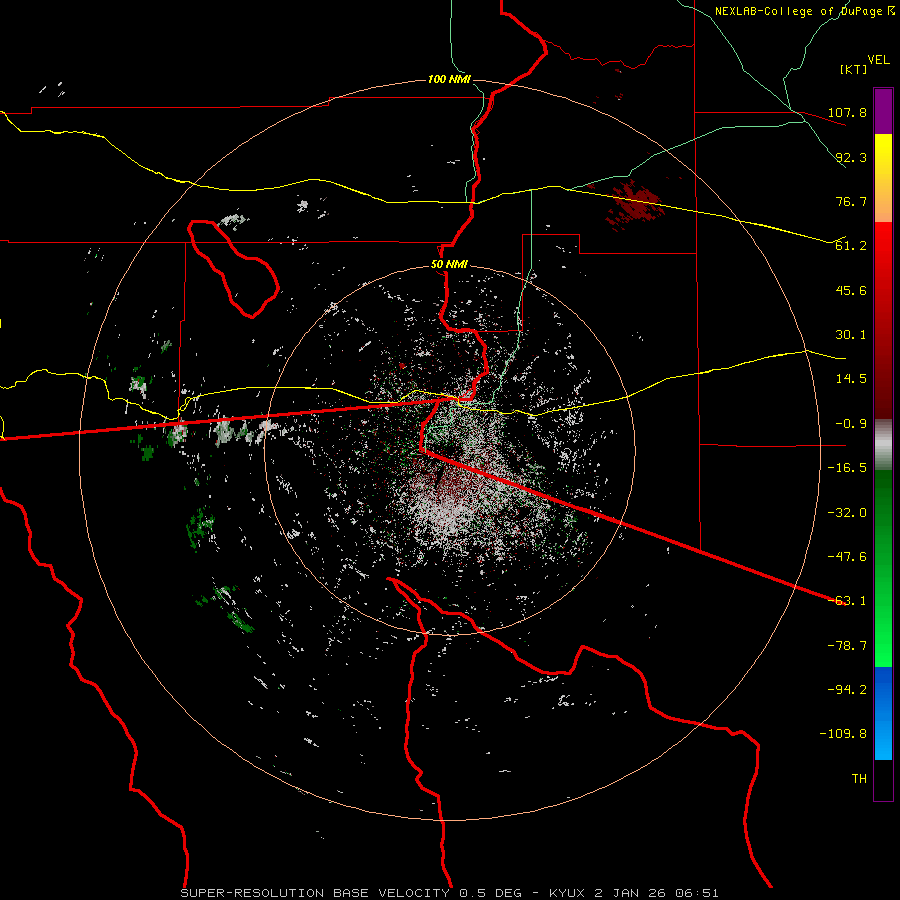Click the blue segment of color bar

pyautogui.click(x=883, y=713)
